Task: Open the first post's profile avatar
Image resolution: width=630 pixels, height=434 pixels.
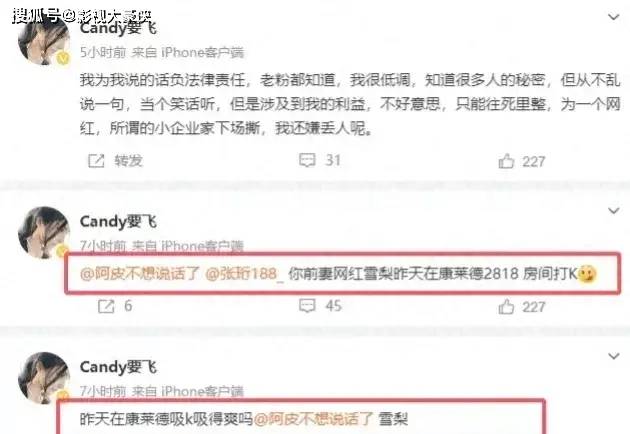Action: coord(44,40)
